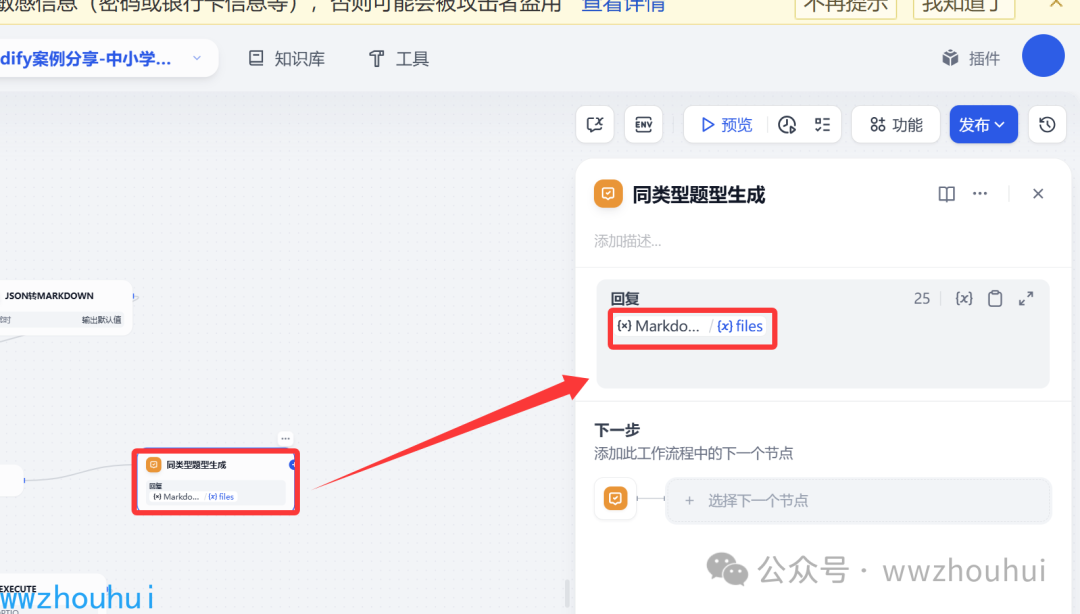Click the files tag in canvas node
Viewport: 1080px width, 614px height.
point(221,497)
